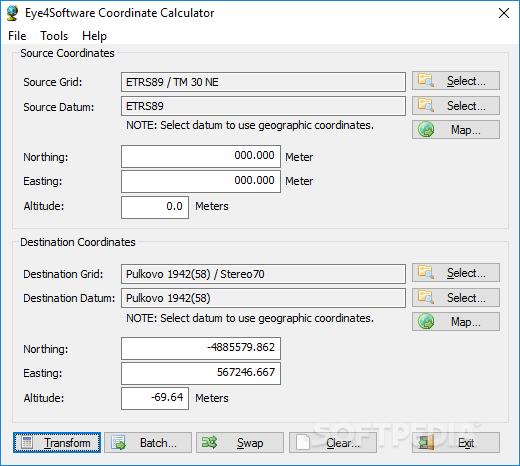
Task: Click the Transform button
Action: tap(57, 443)
